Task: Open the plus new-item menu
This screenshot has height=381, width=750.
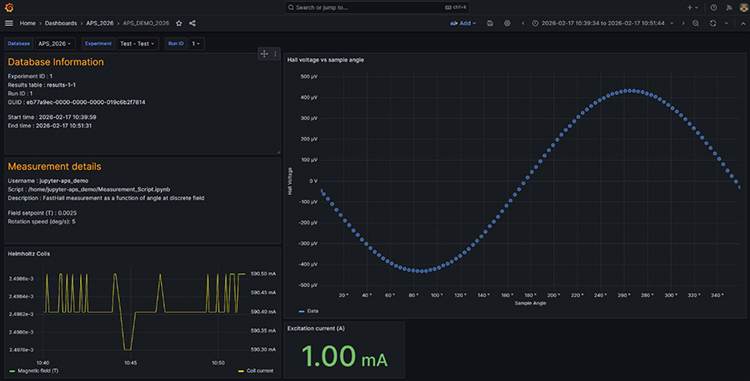Action: click(692, 7)
